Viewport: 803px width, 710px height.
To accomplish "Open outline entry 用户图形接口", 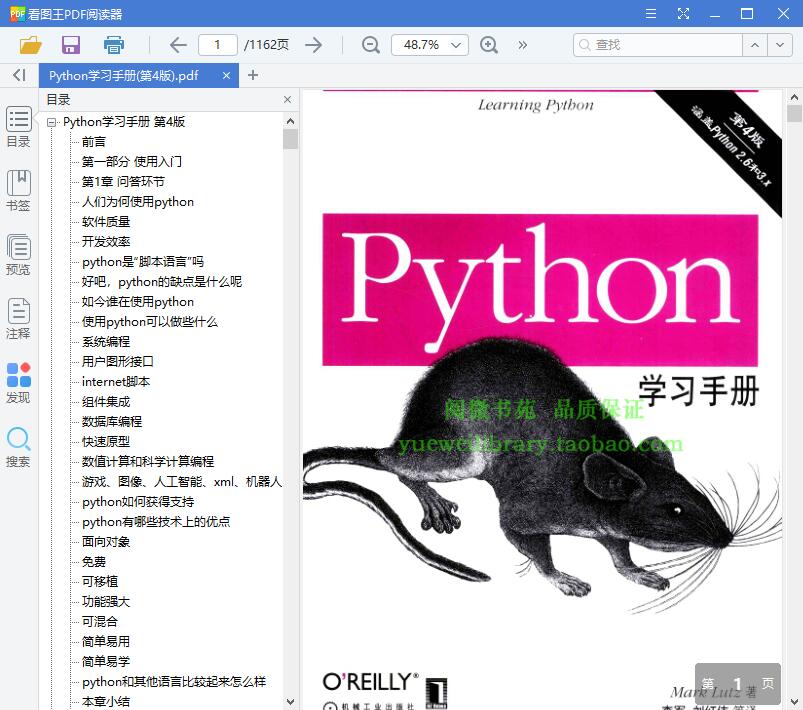I will [x=118, y=362].
